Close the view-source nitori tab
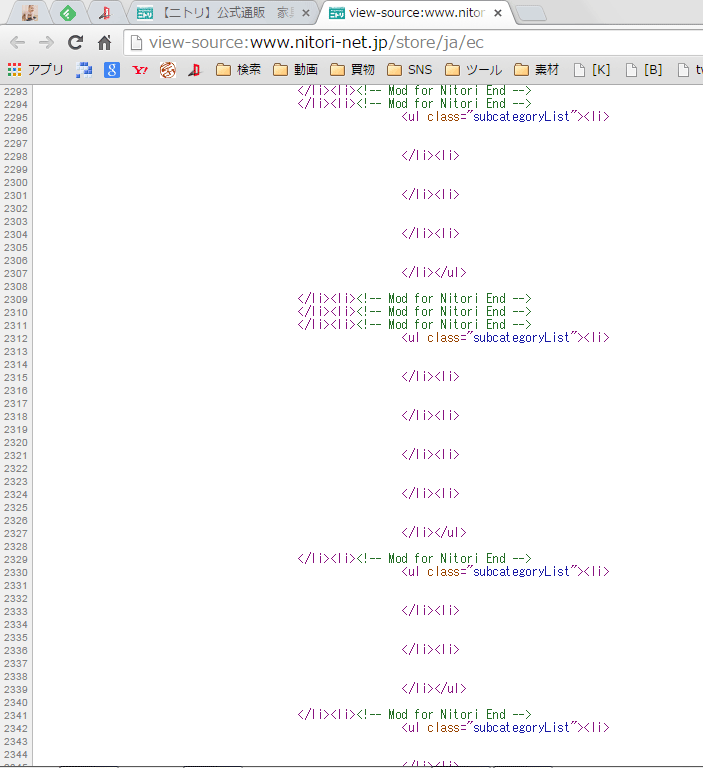 pyautogui.click(x=498, y=13)
